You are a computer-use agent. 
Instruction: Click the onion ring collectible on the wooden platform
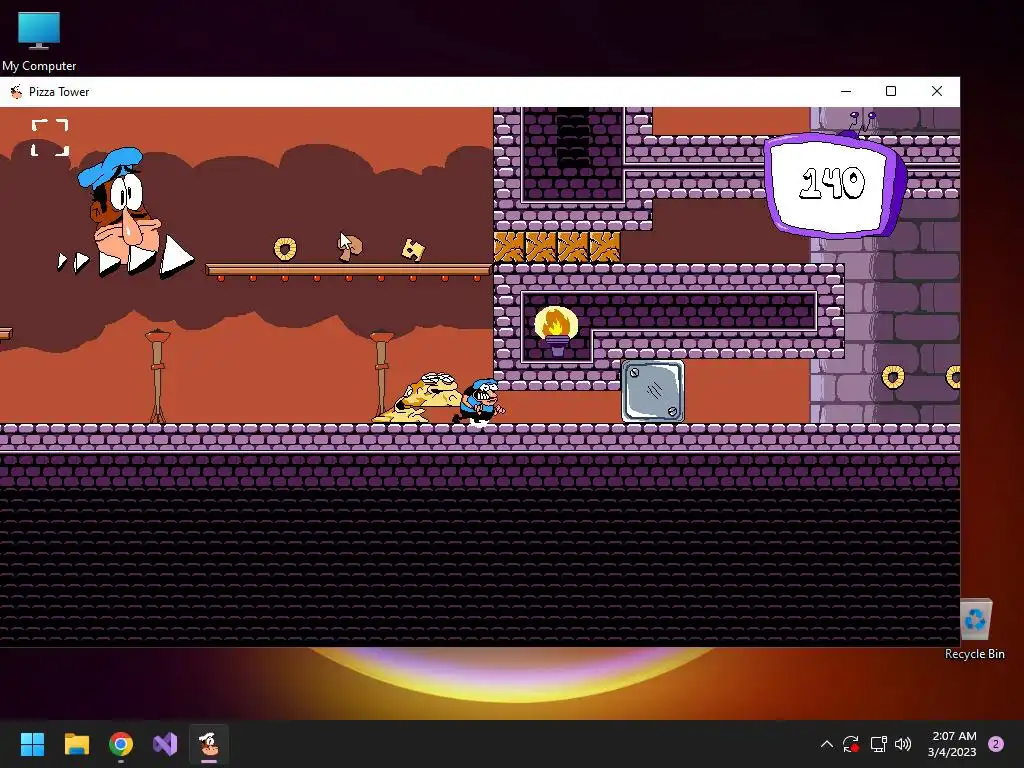point(285,248)
